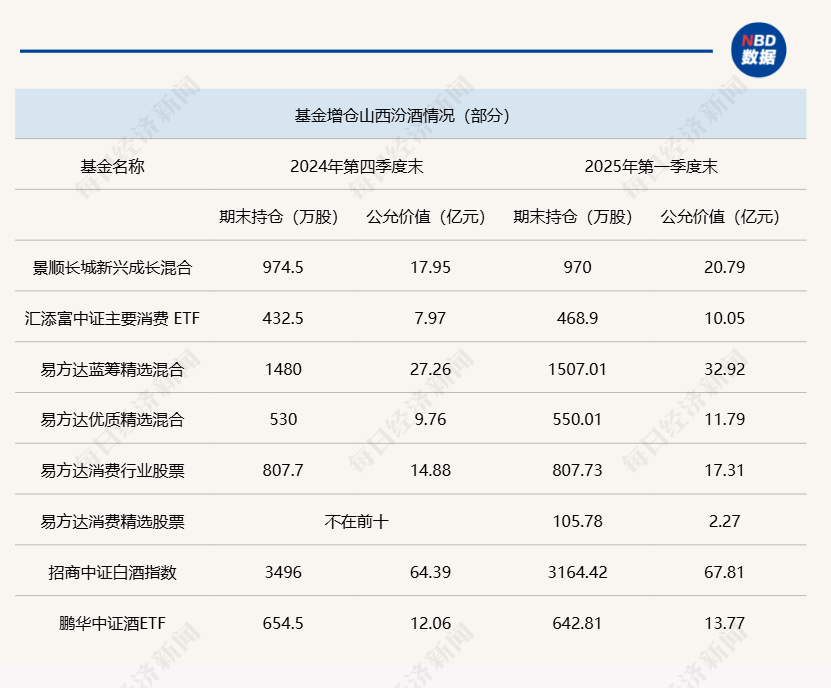Click the 易方达消费精选股票 fund name

112,521
